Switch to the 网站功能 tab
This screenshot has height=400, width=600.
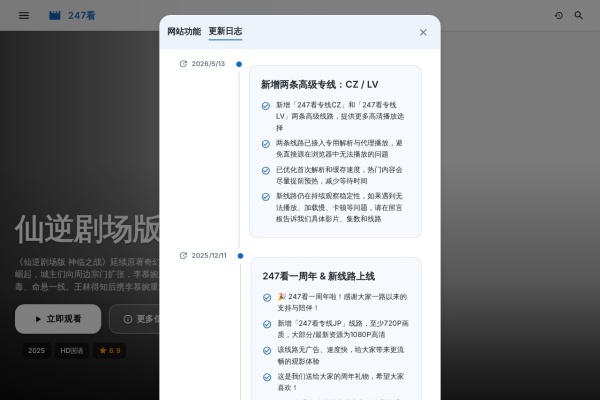click(x=184, y=31)
